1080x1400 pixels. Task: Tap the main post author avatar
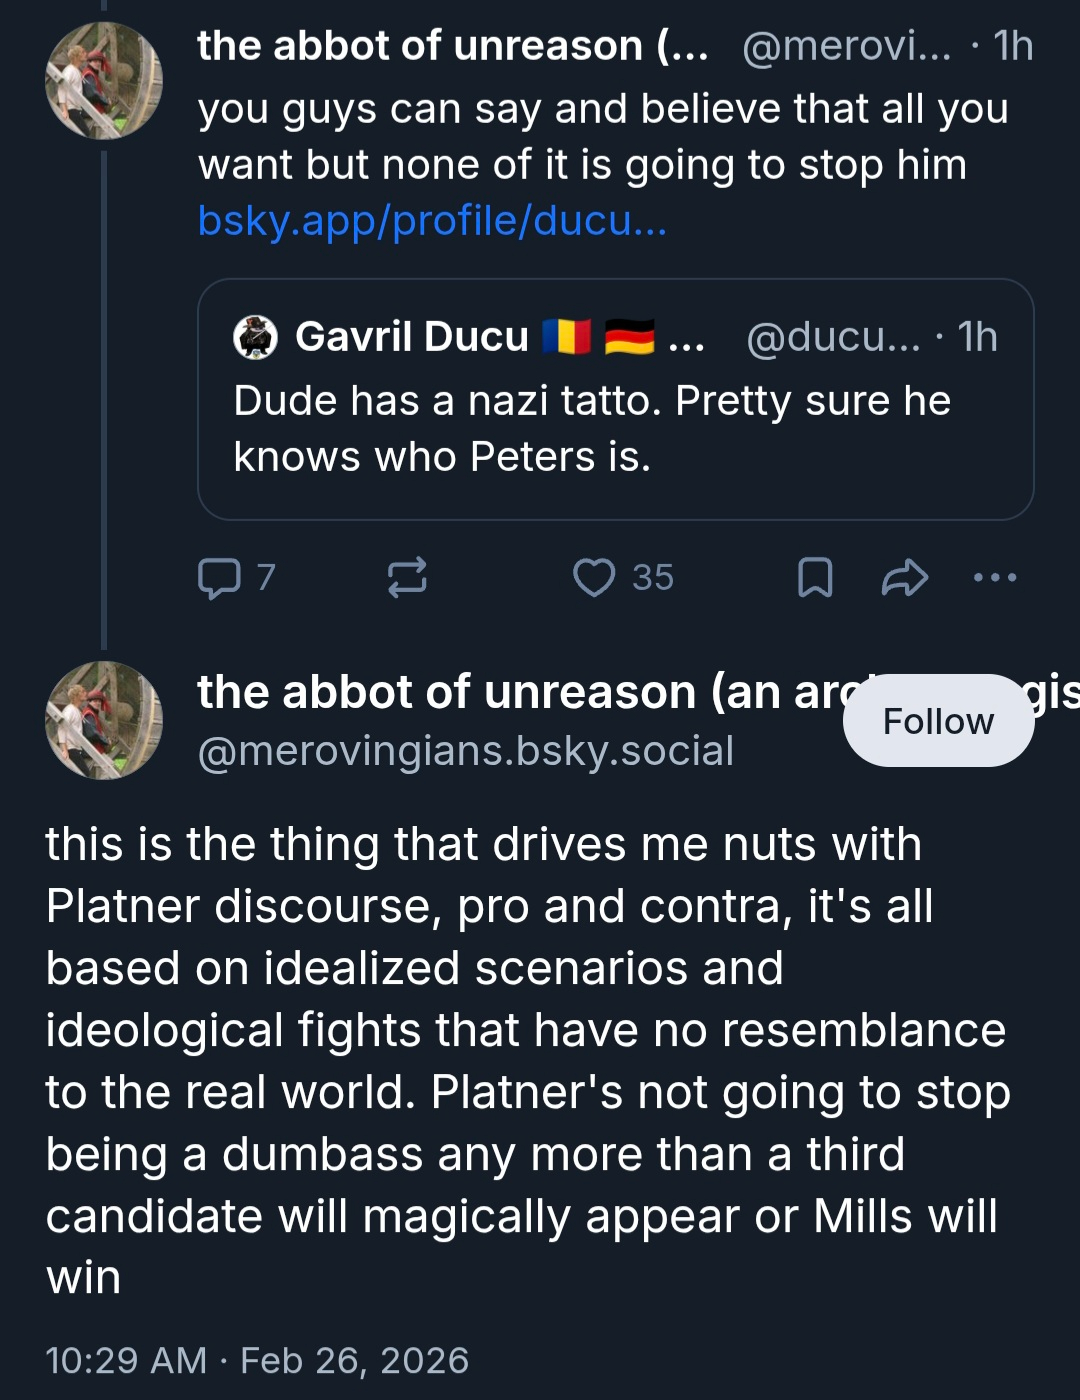[x=103, y=720]
